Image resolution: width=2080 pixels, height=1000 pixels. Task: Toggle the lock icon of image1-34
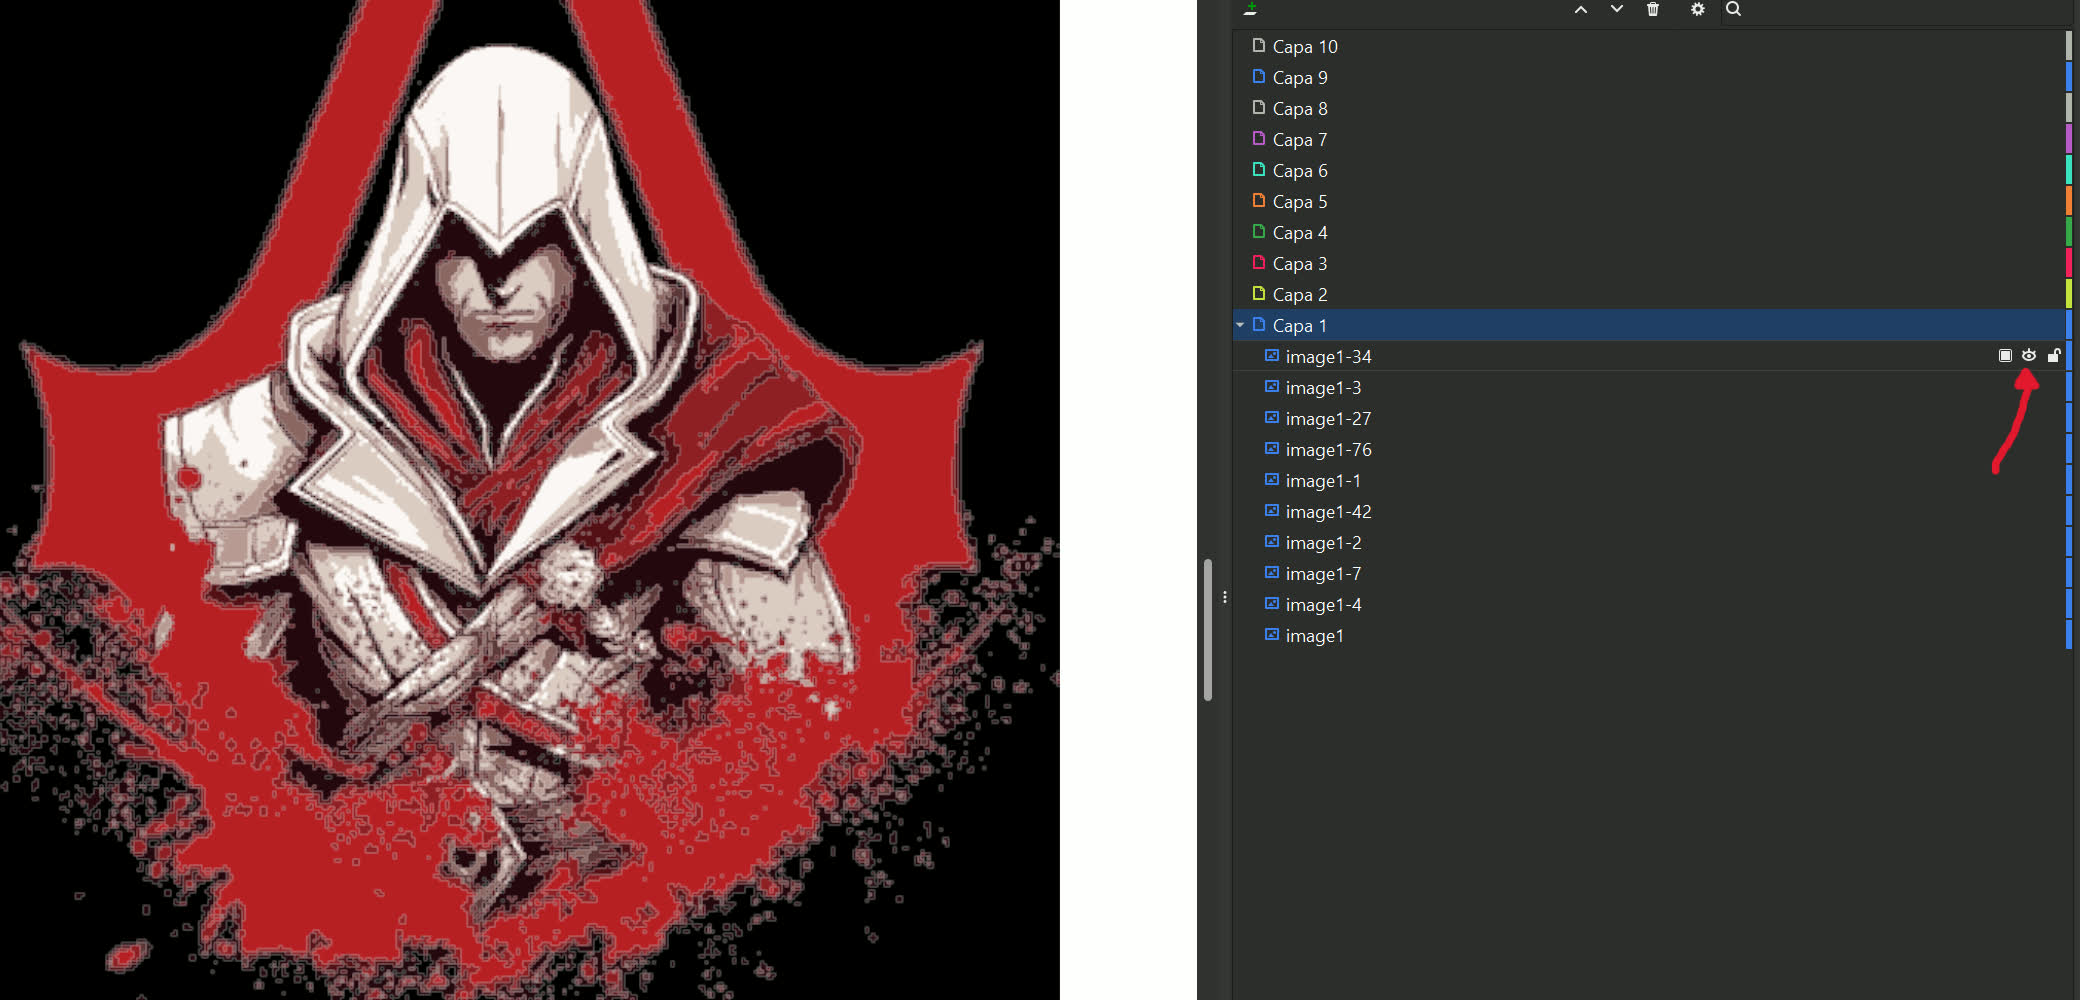click(2054, 355)
